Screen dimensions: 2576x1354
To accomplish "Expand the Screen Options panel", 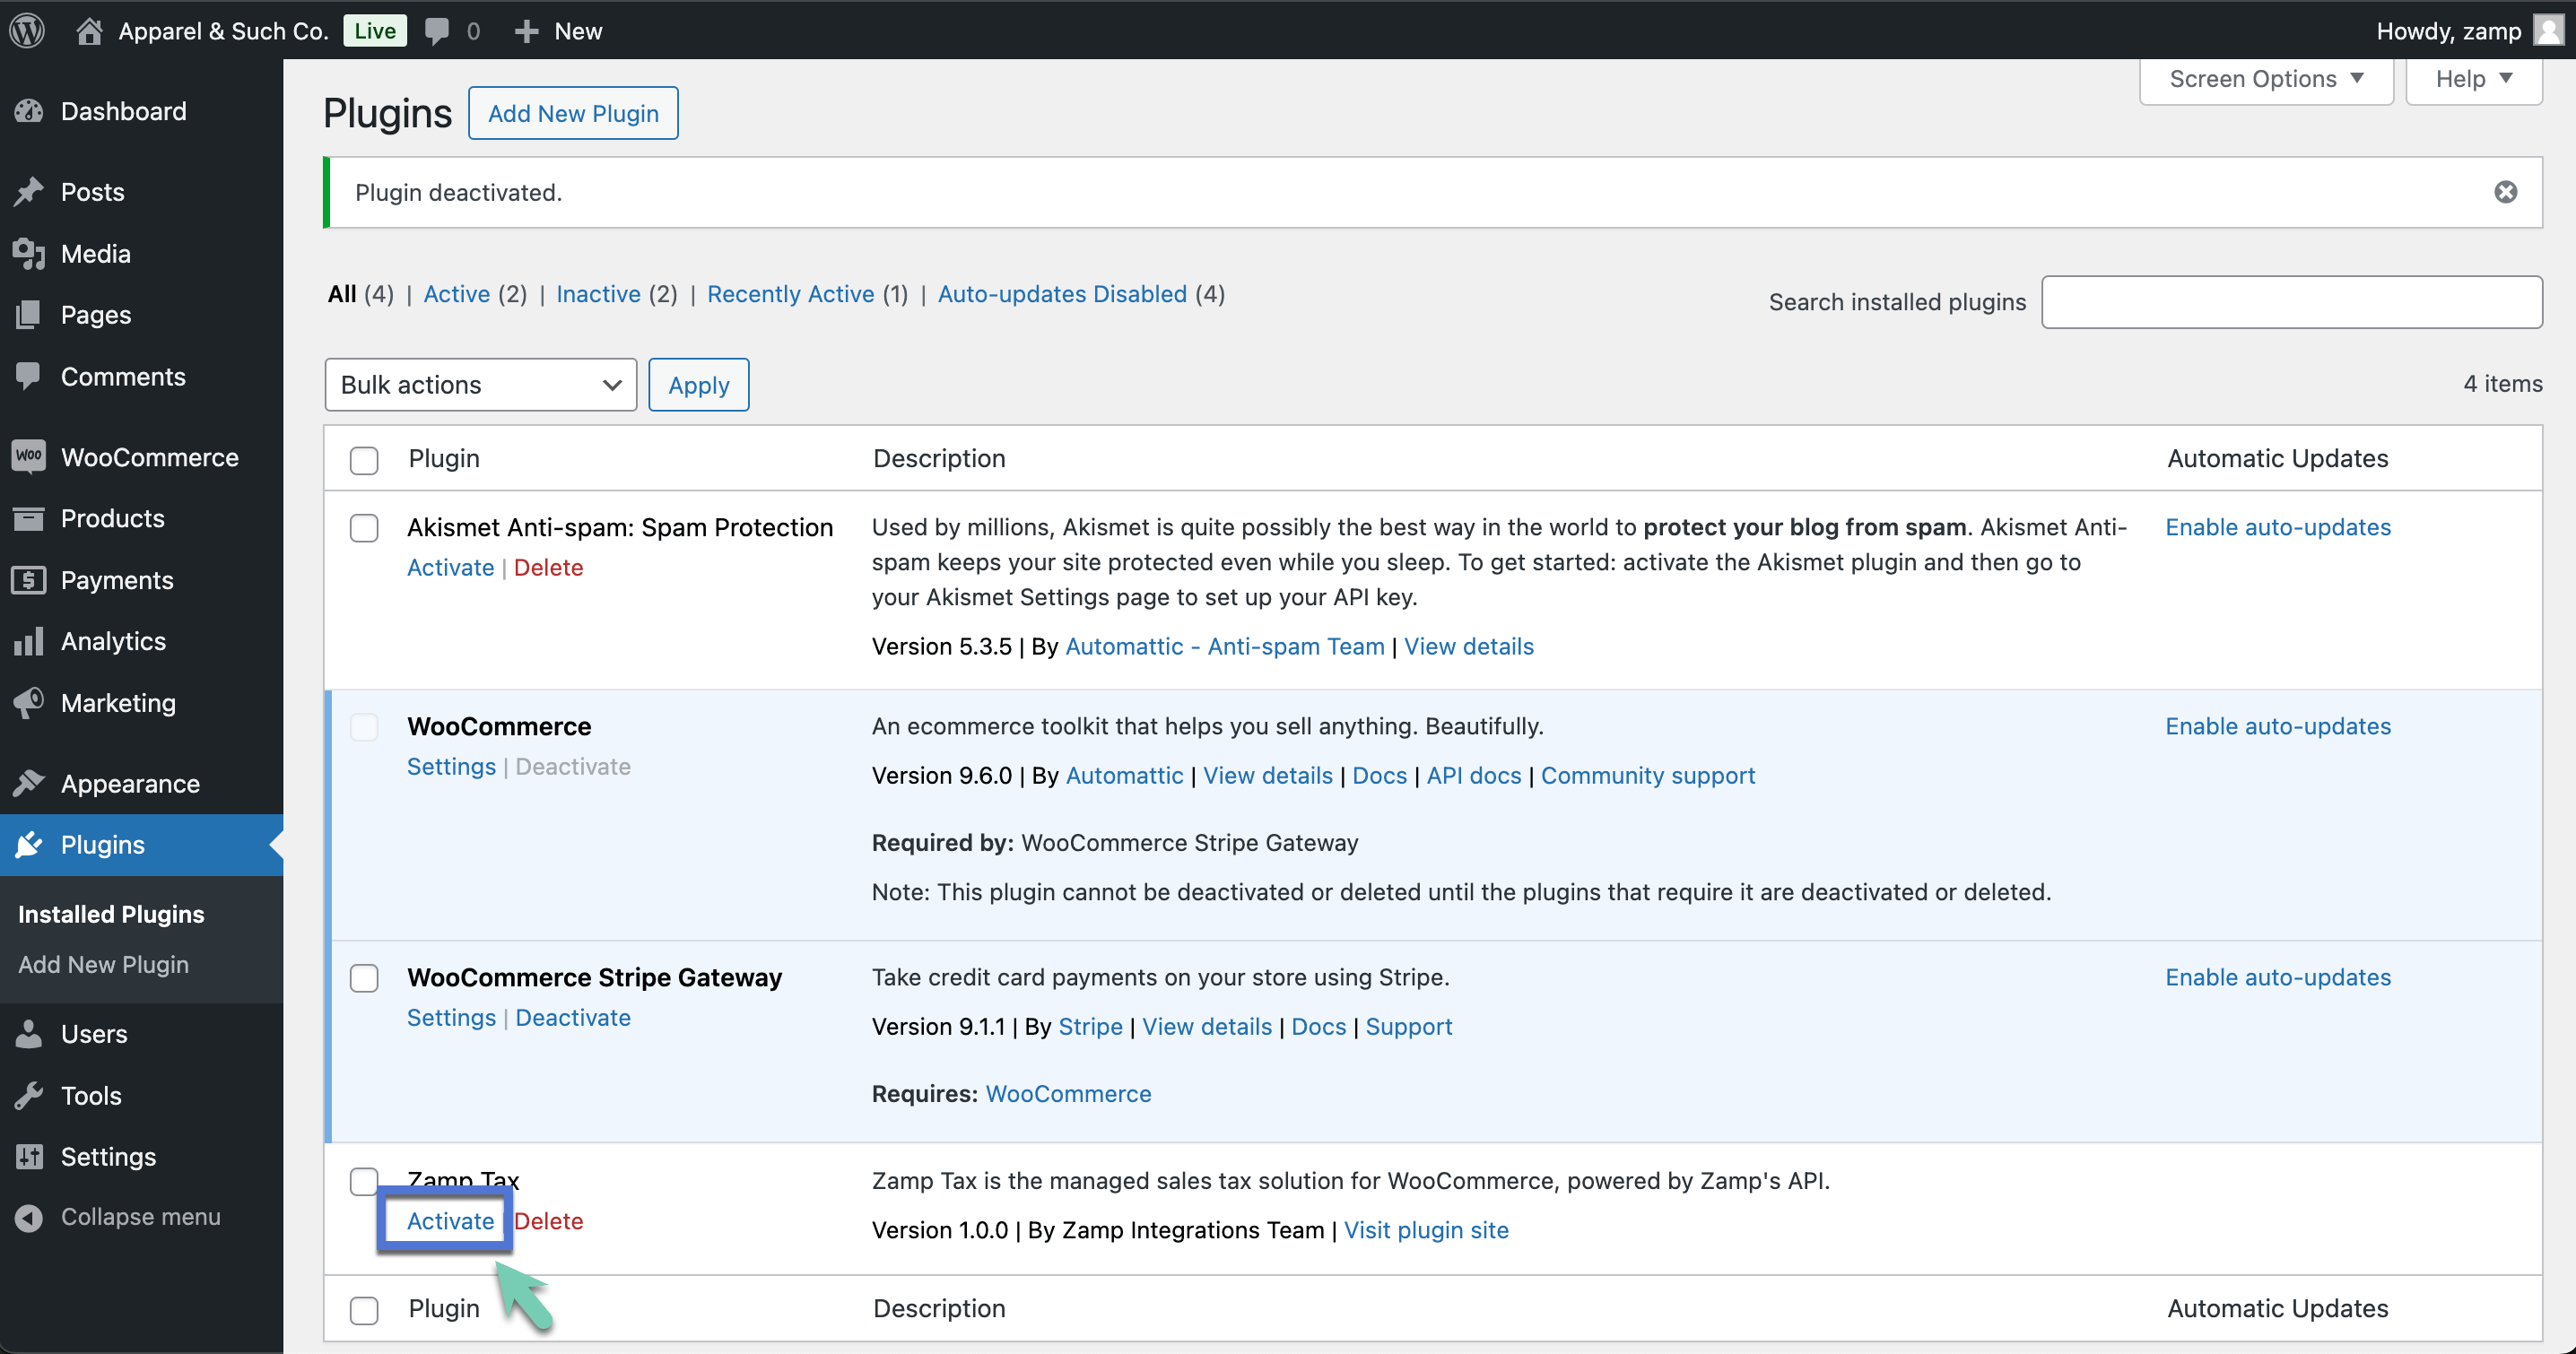I will (2266, 79).
